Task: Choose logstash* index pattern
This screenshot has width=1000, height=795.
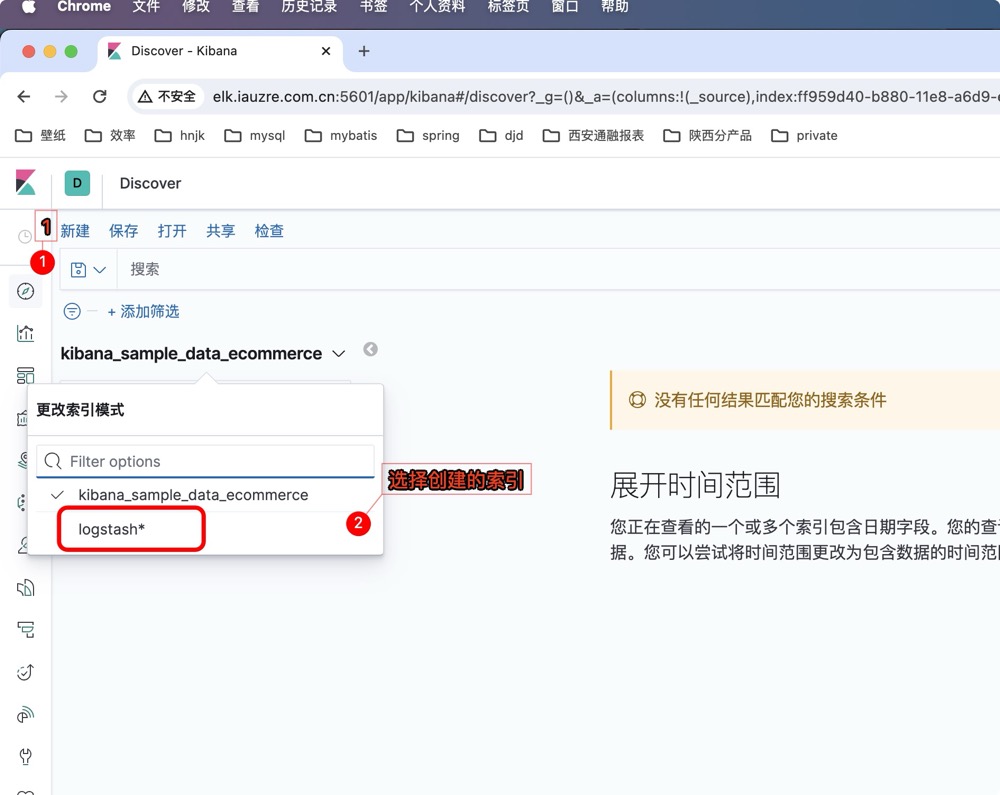Action: pyautogui.click(x=112, y=529)
